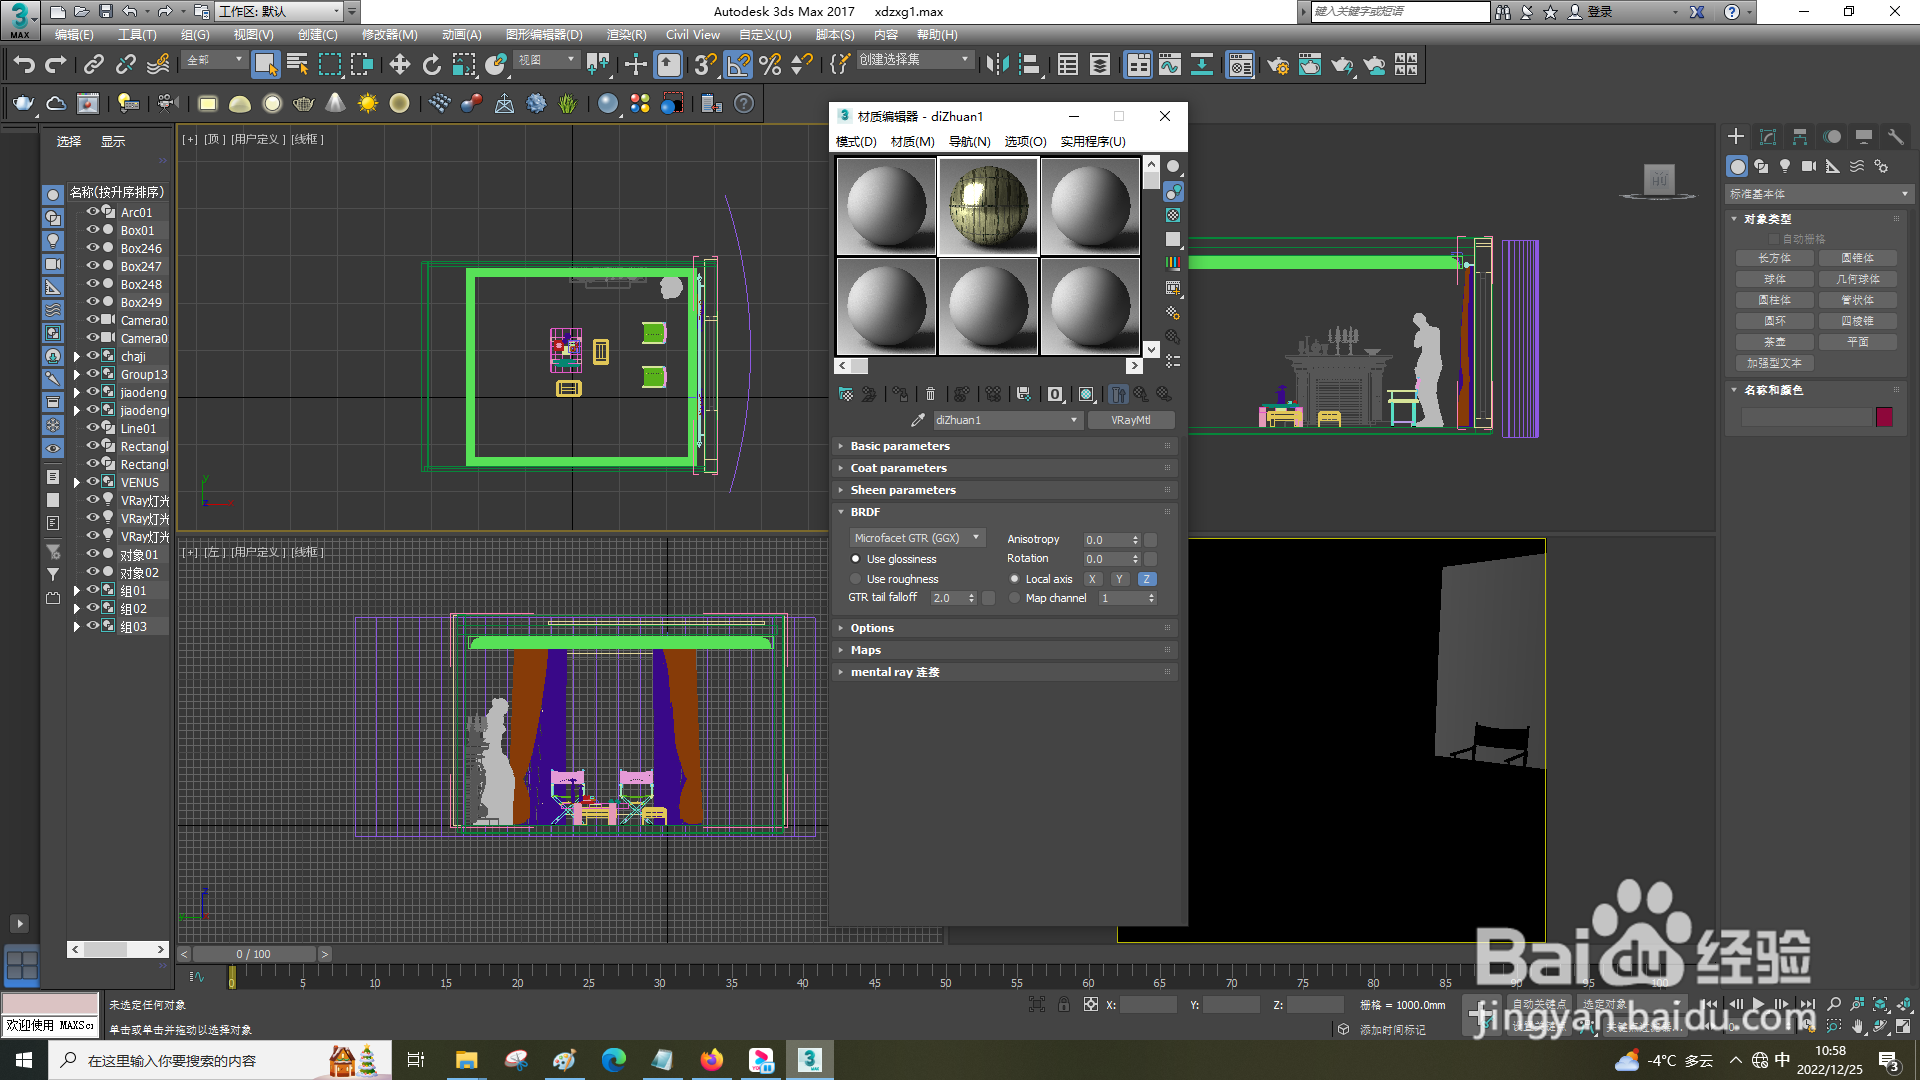Select the Select and Move tool
The height and width of the screenshot is (1082, 1920).
click(400, 65)
